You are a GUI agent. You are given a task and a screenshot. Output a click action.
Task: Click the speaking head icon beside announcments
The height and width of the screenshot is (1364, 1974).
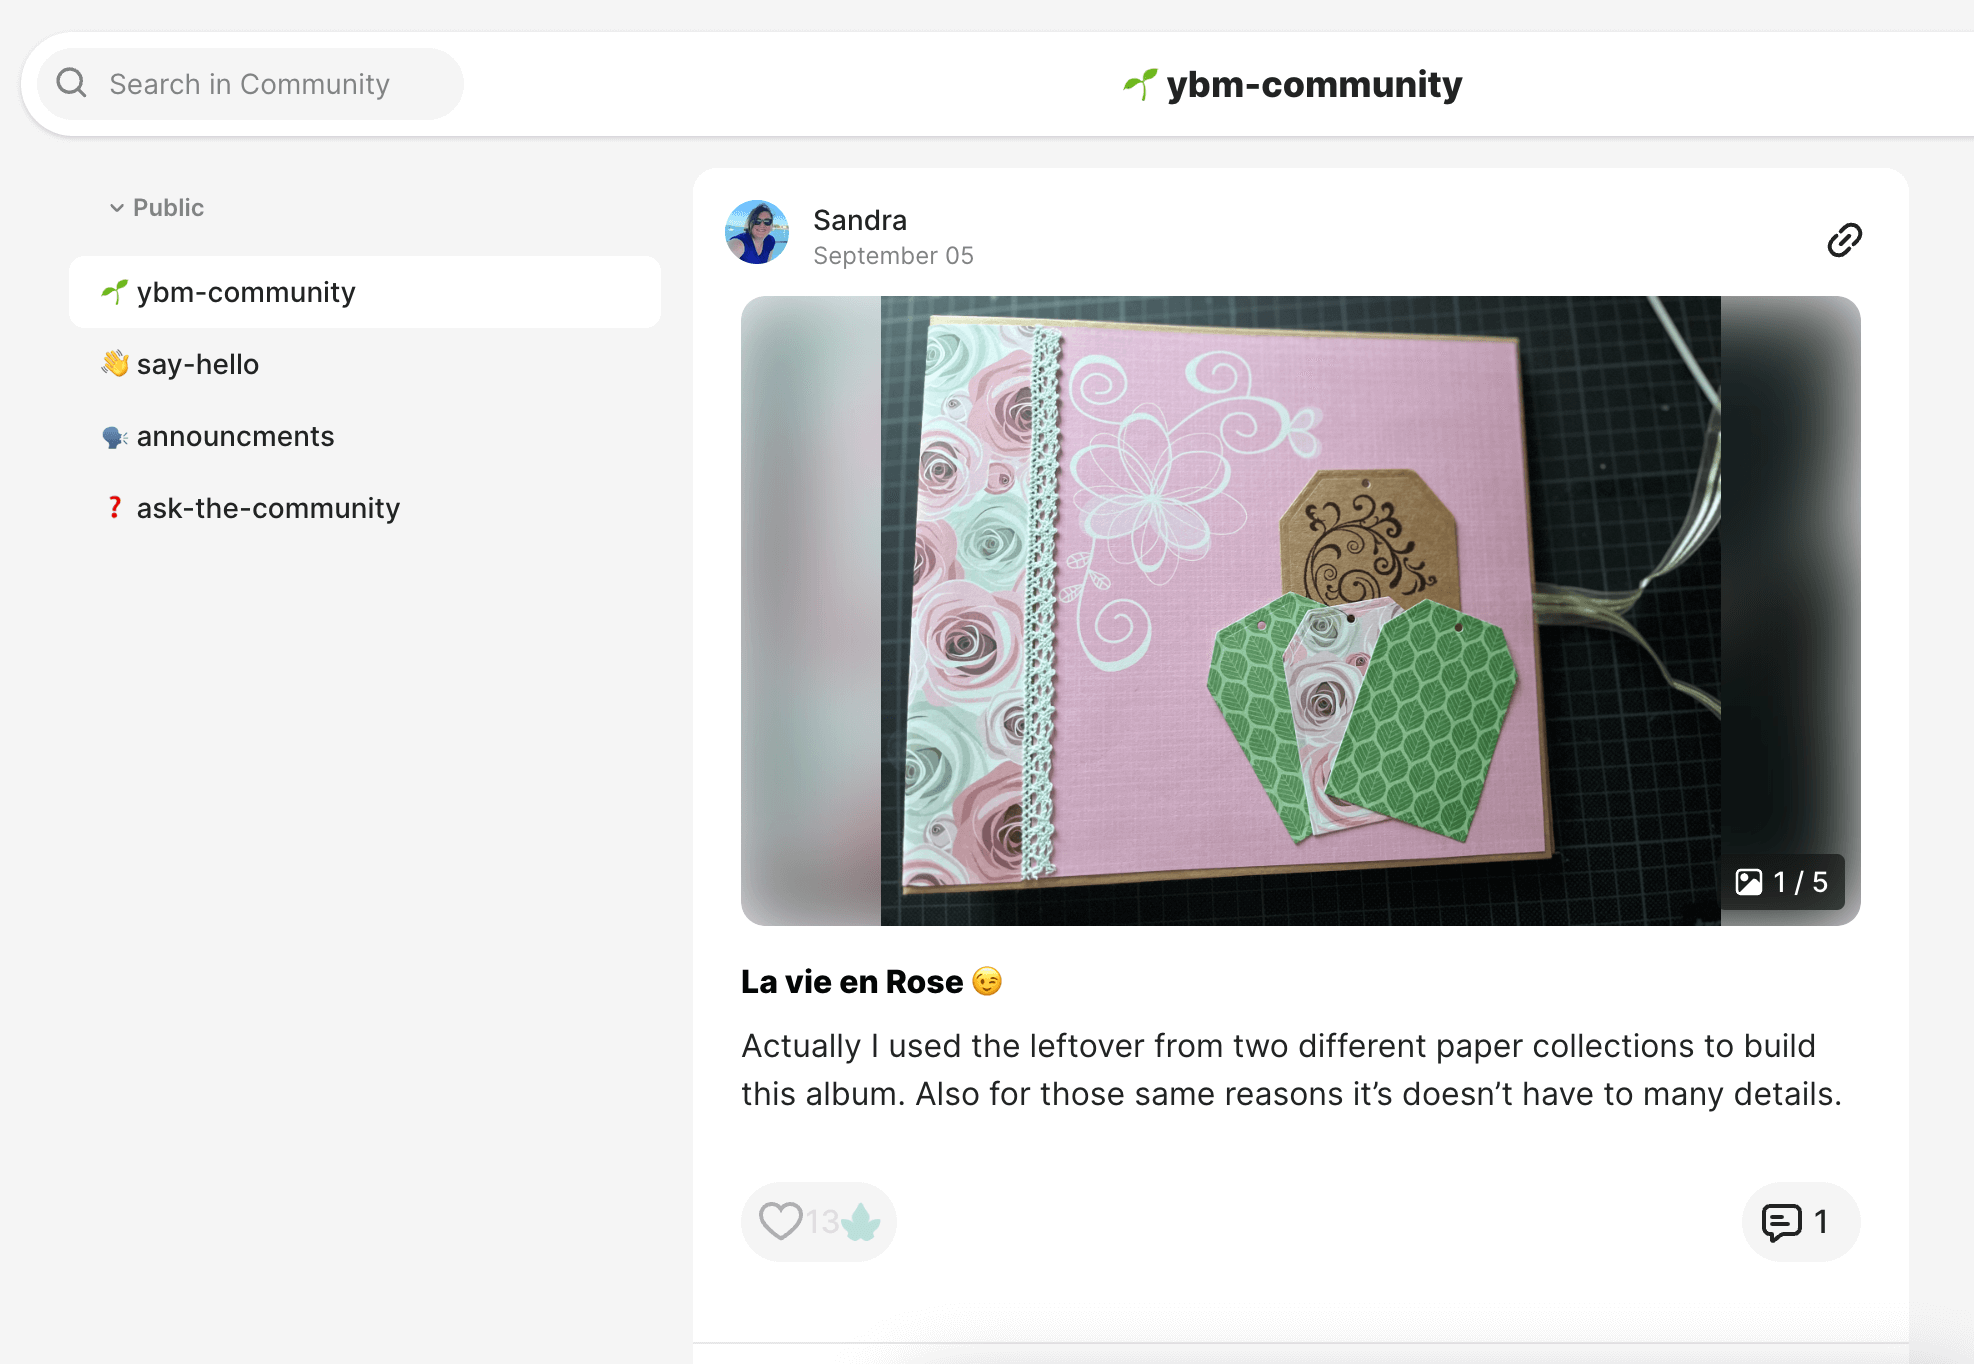point(114,436)
